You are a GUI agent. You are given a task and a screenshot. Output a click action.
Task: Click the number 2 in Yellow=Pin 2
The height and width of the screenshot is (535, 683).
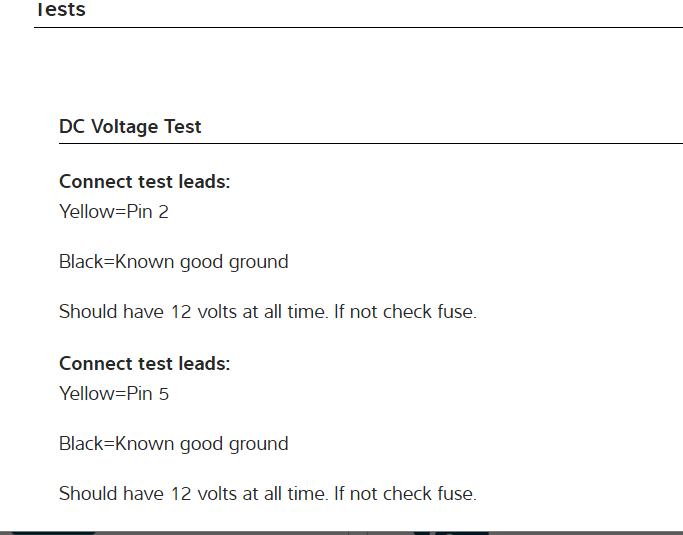point(164,212)
